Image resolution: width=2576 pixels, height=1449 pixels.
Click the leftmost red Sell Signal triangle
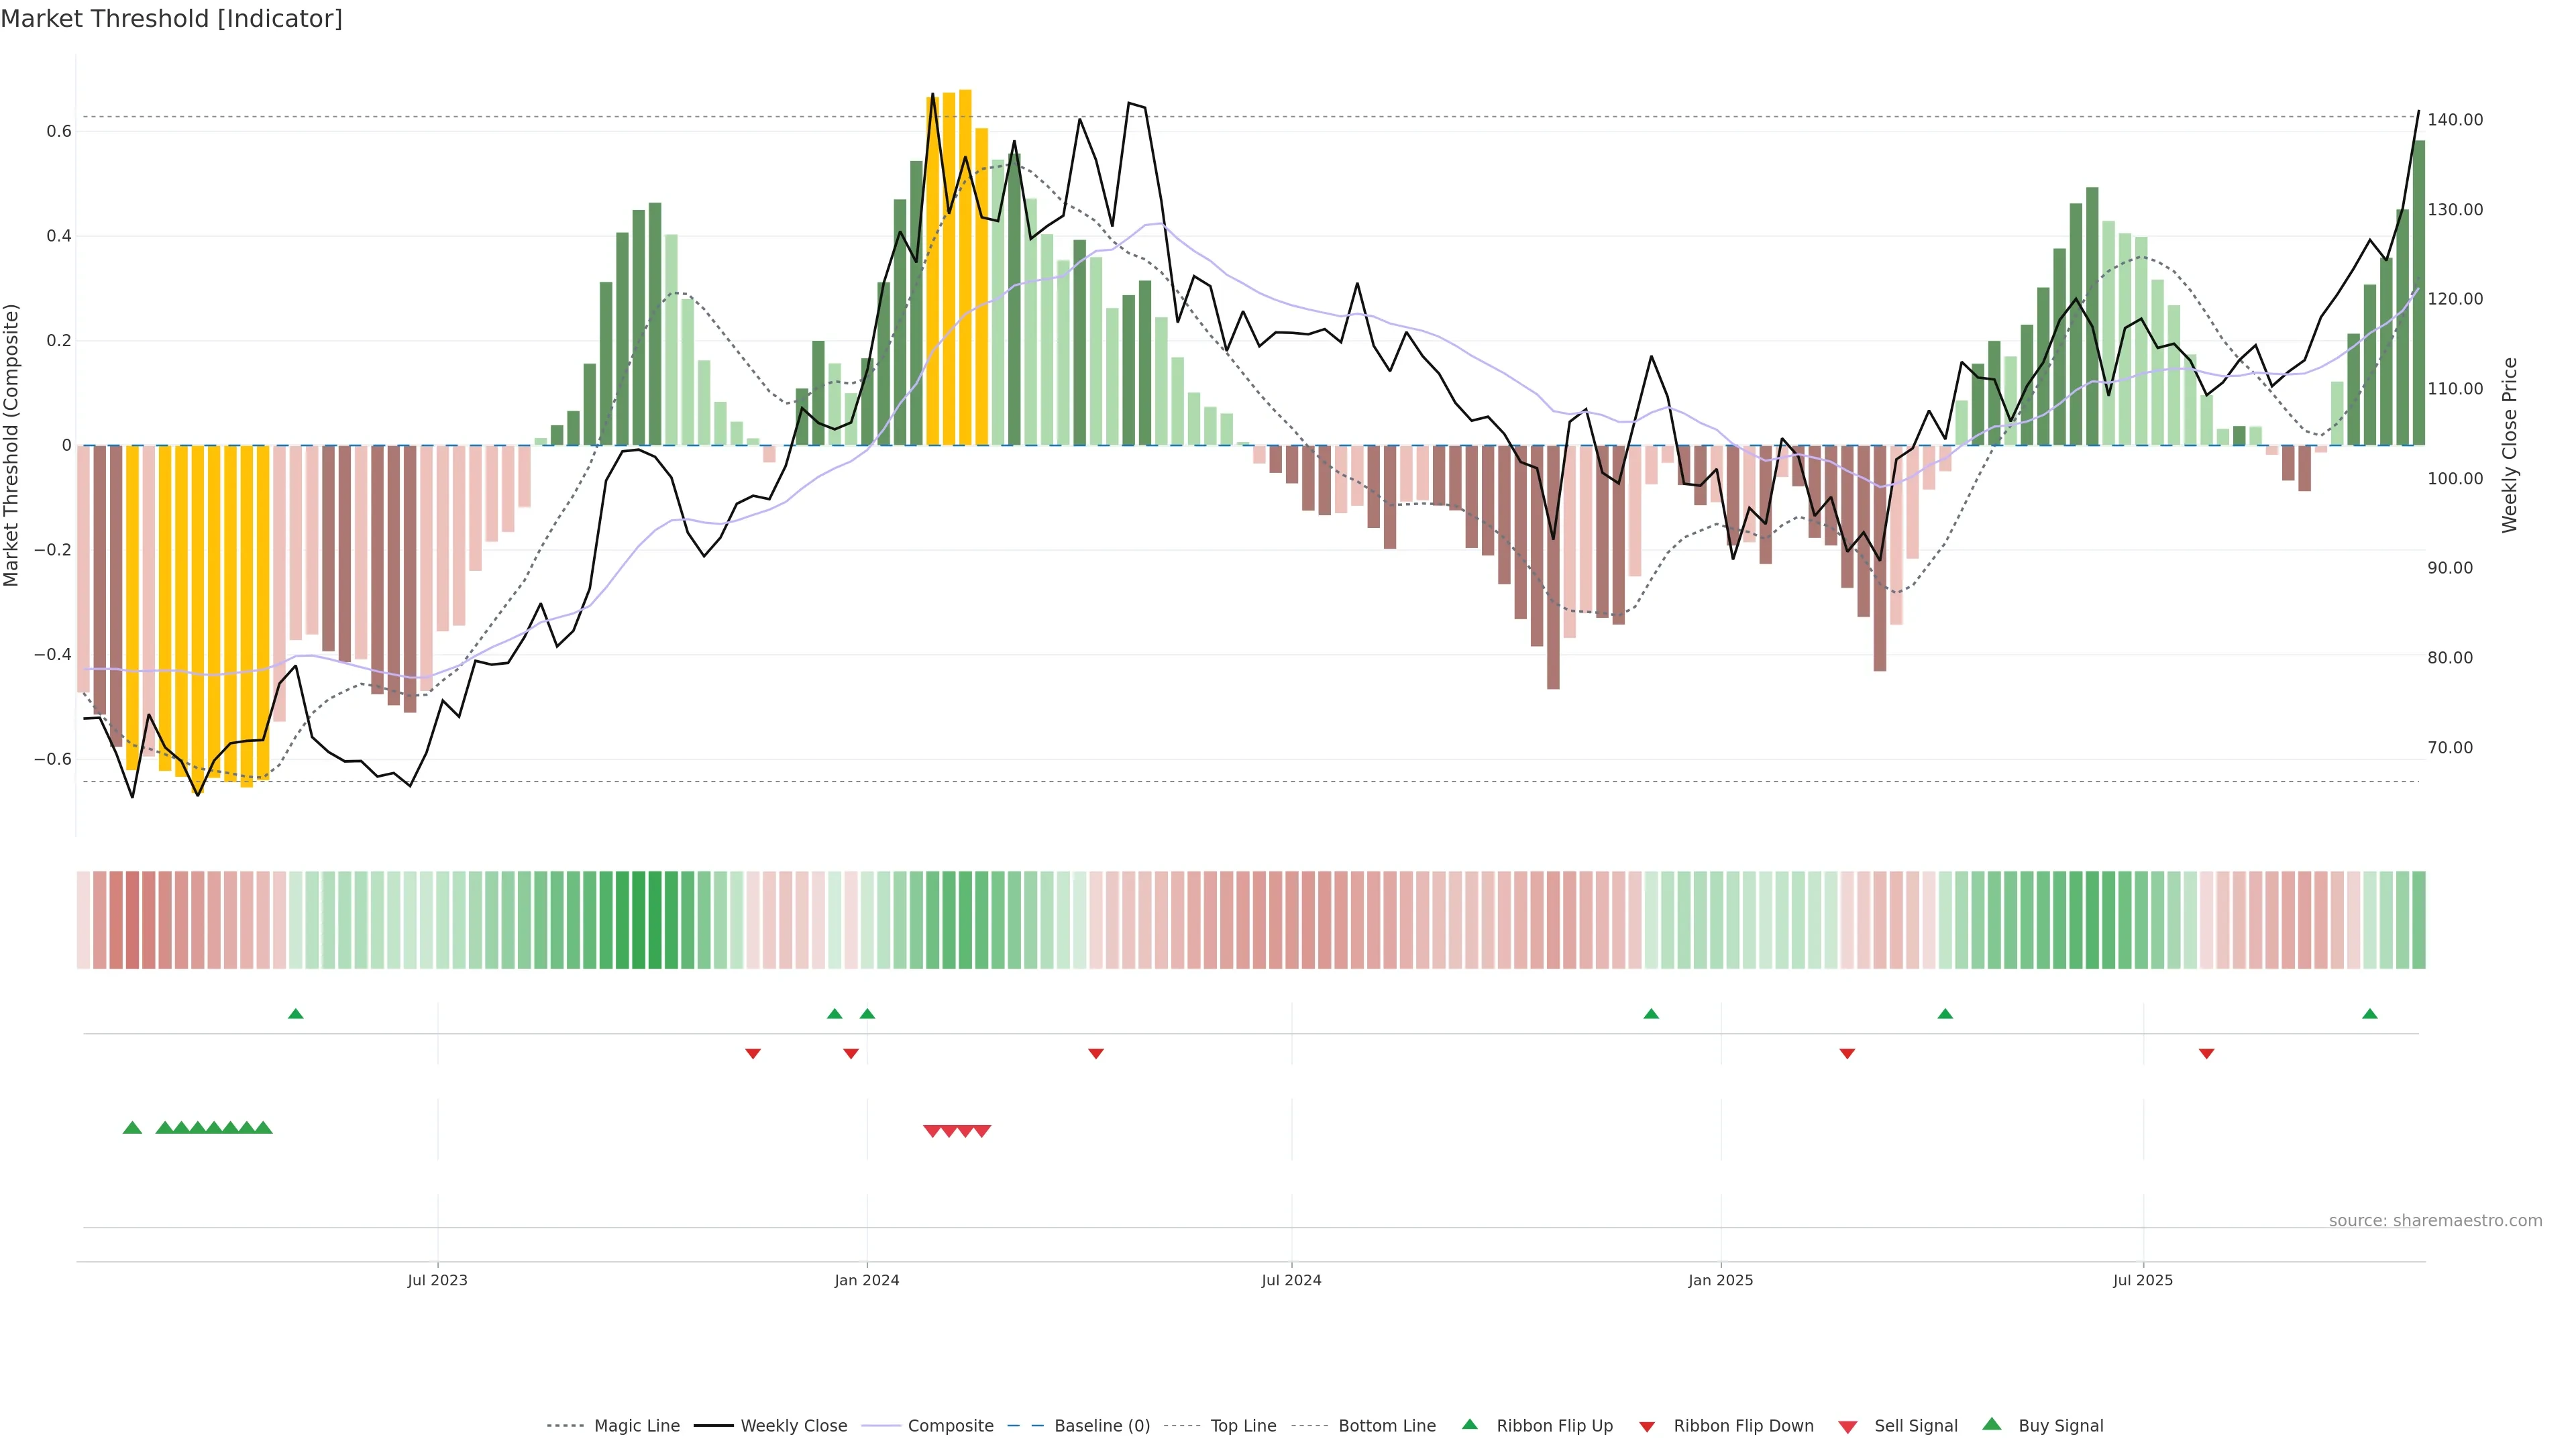[932, 1131]
